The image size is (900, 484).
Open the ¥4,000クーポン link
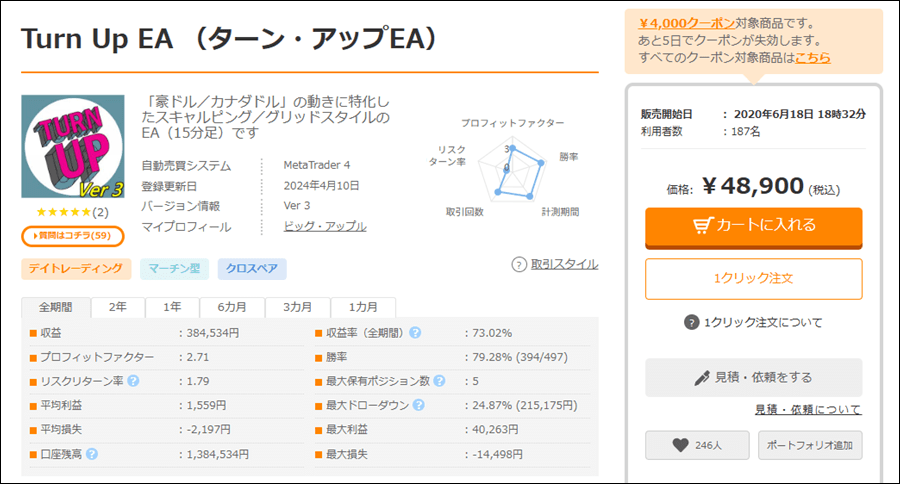(x=686, y=23)
